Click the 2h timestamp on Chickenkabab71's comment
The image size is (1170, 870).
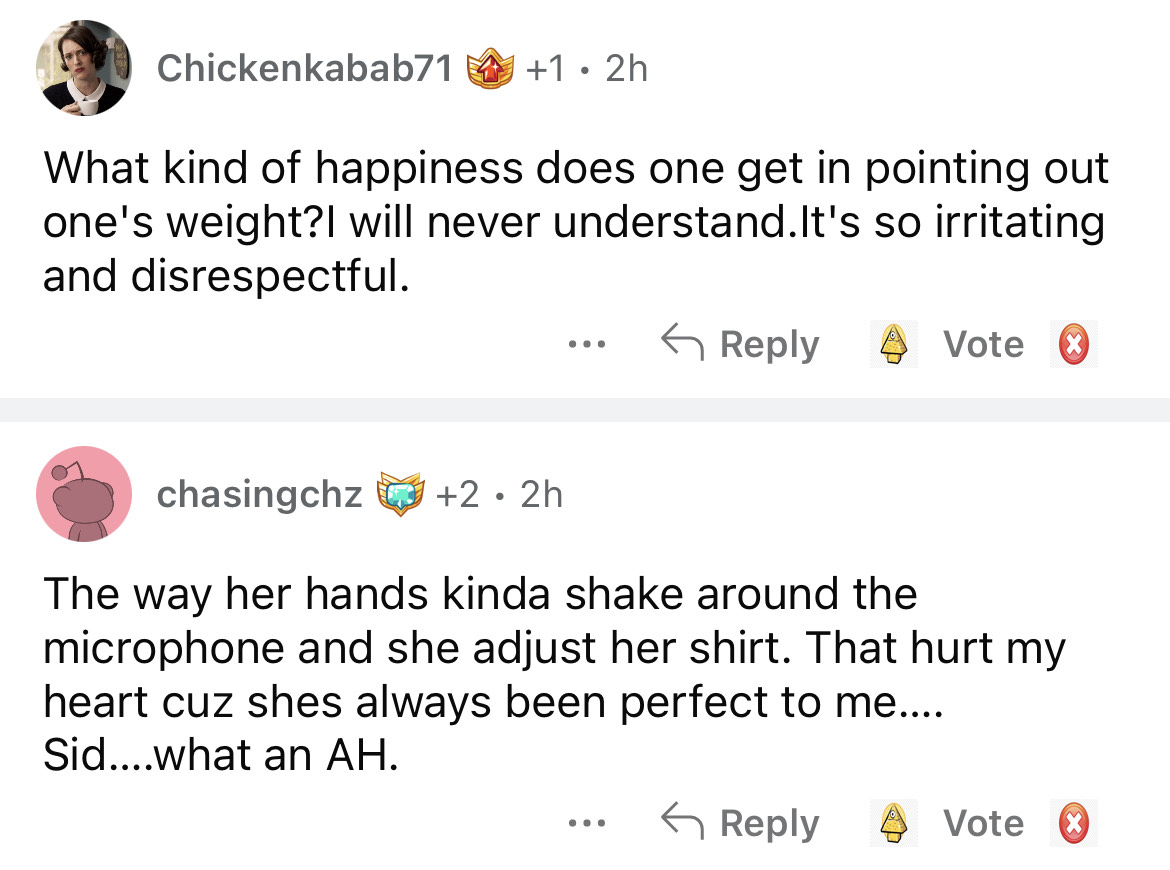[x=627, y=69]
